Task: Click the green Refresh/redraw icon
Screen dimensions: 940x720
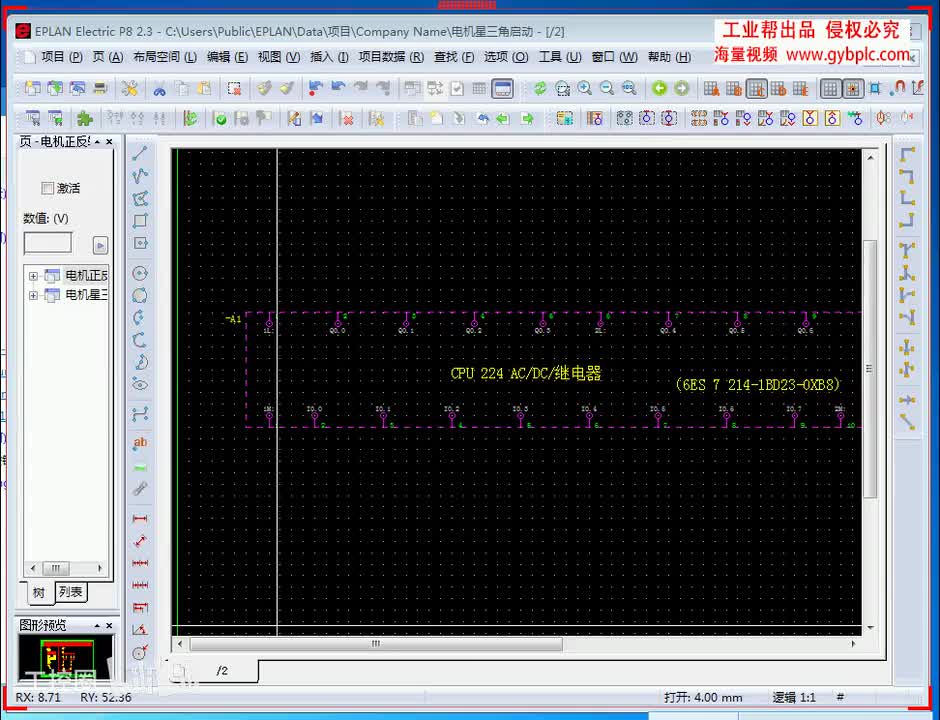Action: [x=540, y=89]
